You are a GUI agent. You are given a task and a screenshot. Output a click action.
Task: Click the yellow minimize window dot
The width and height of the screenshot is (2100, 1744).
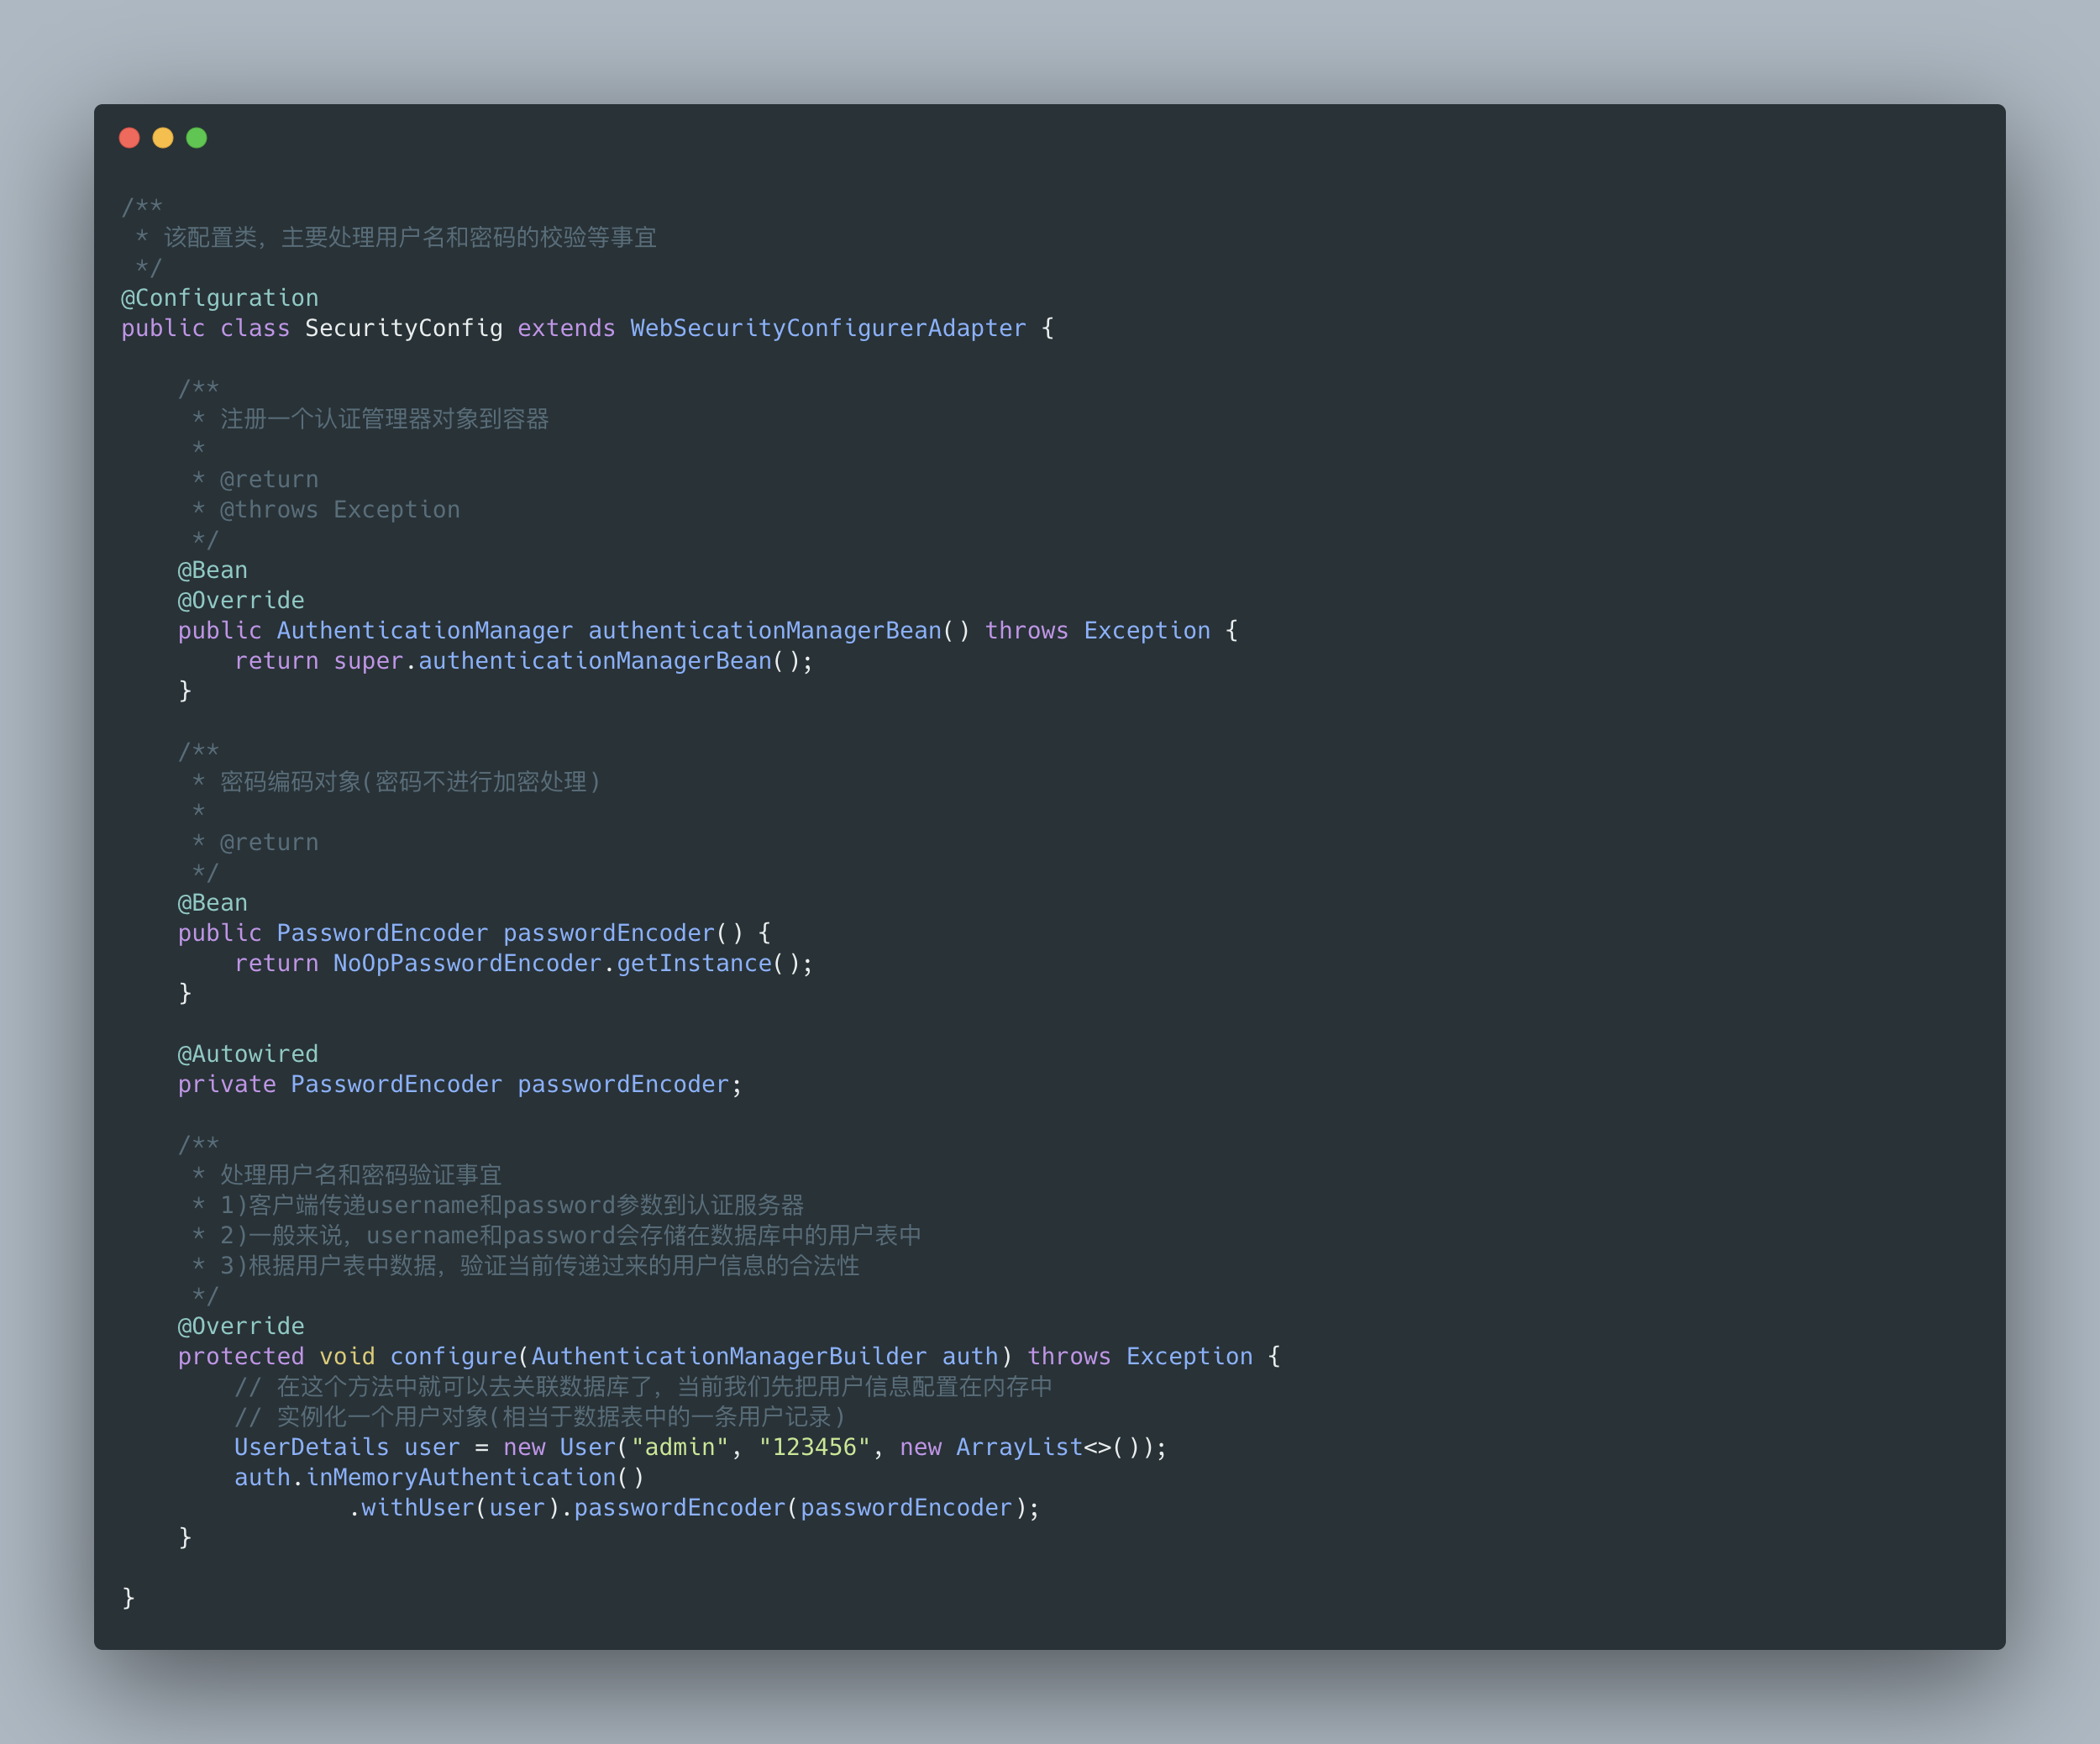[163, 138]
